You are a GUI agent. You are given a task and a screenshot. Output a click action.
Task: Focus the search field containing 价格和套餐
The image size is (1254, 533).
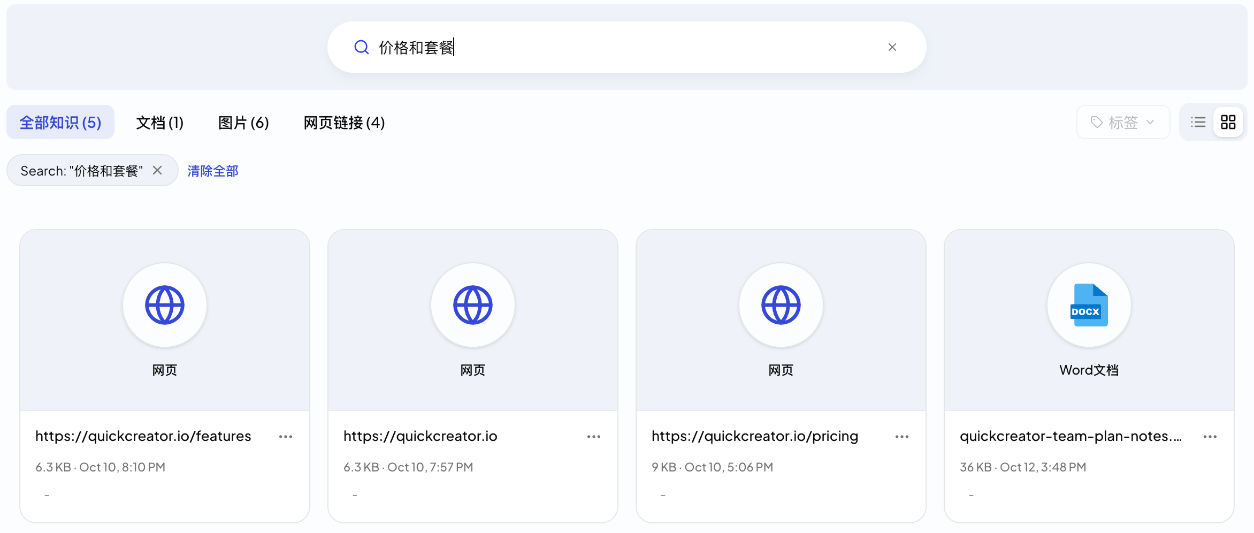(627, 47)
